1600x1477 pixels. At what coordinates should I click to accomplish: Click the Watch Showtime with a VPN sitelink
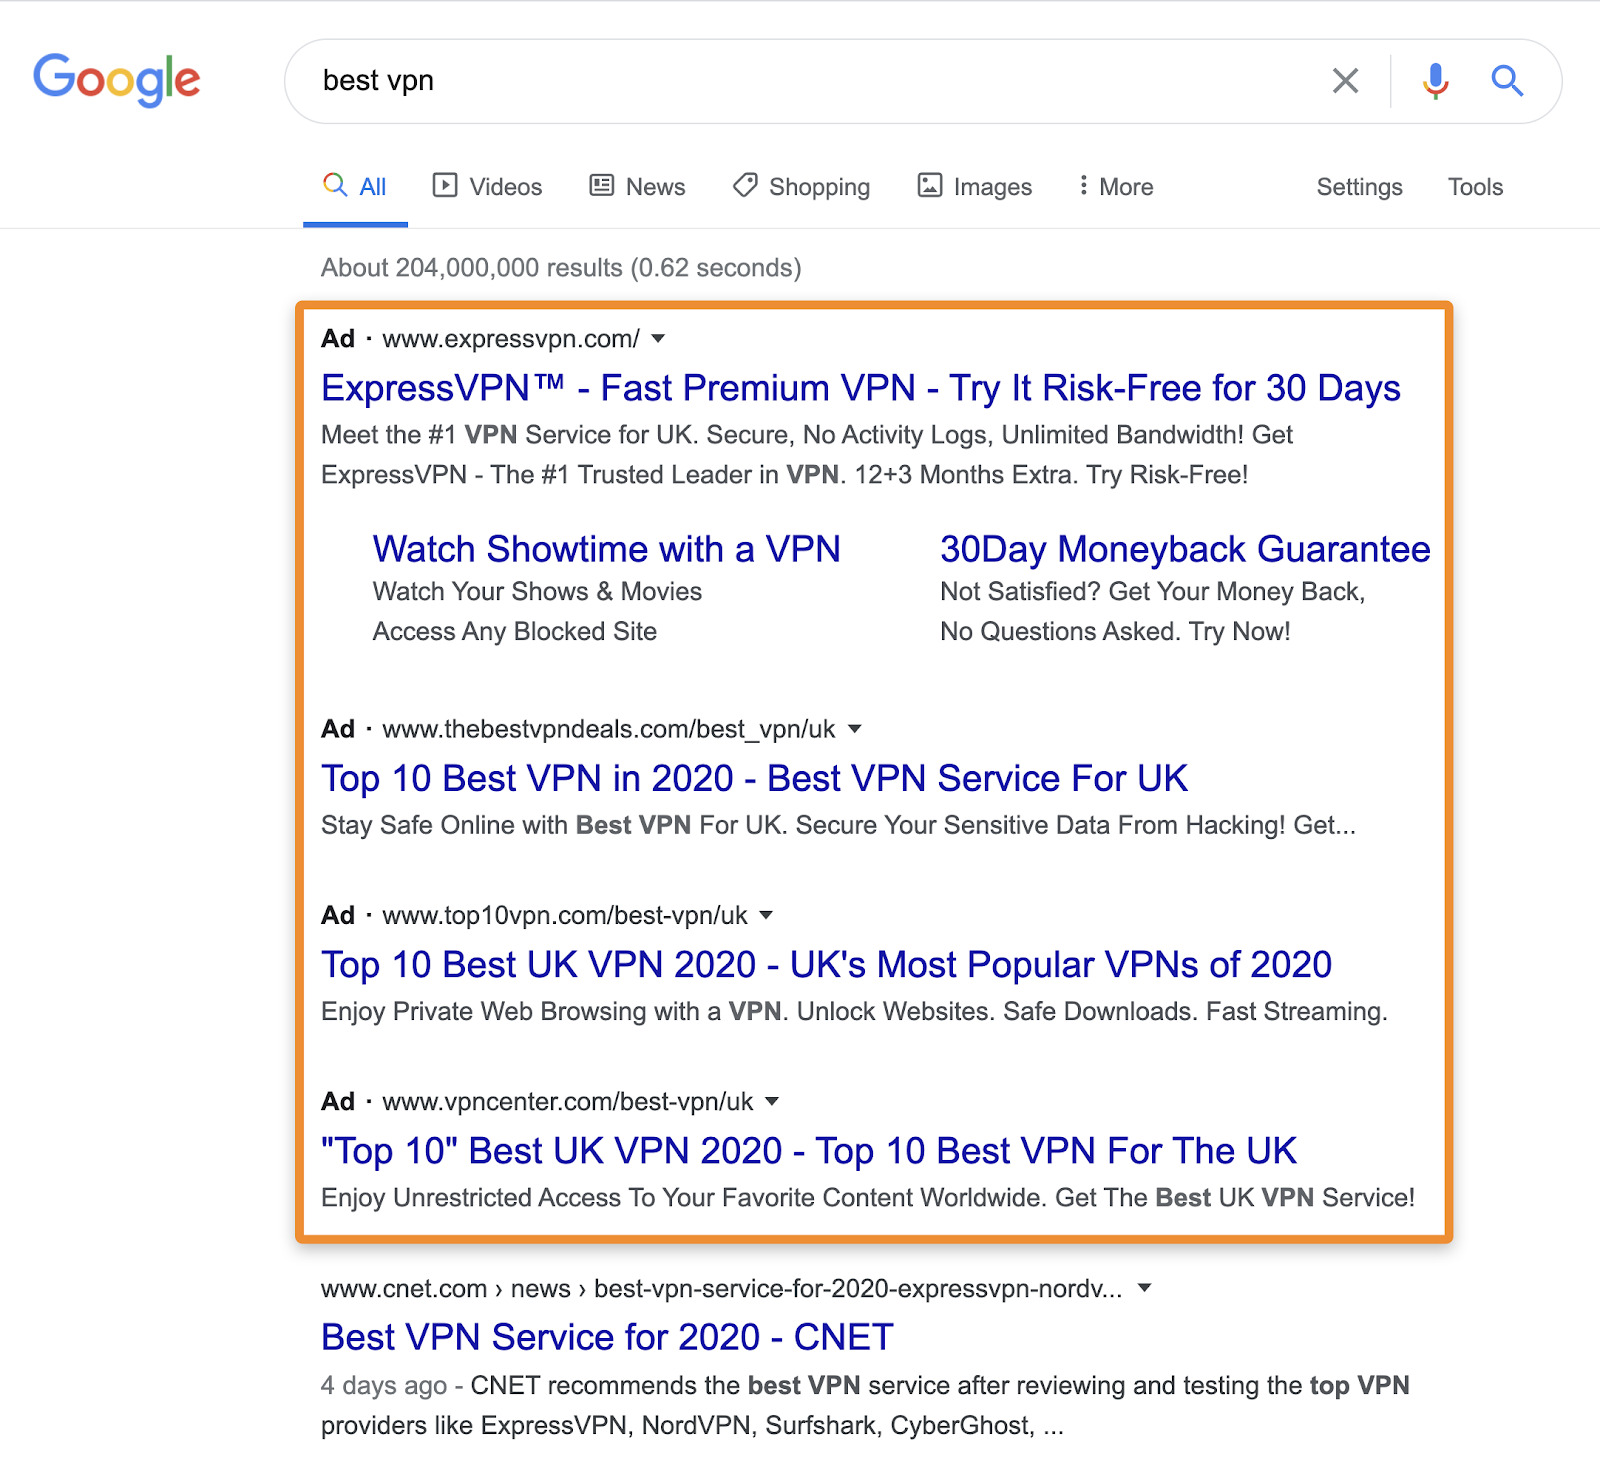[x=606, y=549]
